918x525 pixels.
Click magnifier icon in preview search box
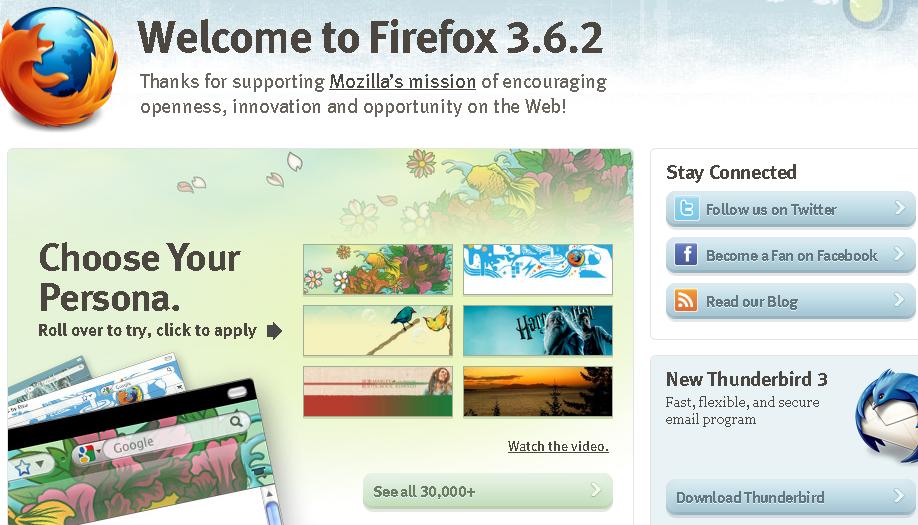tap(236, 421)
